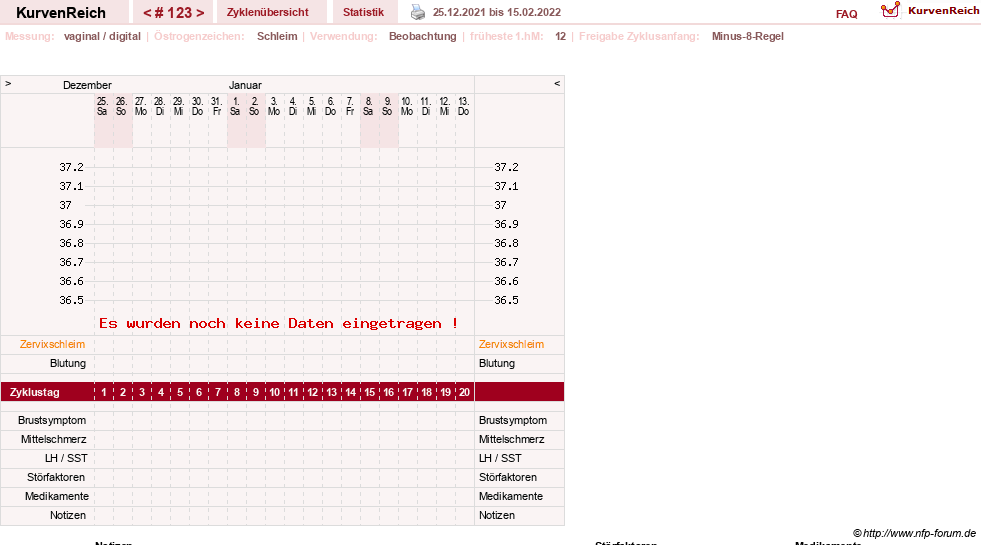The height and width of the screenshot is (545, 981).
Task: Click the date range 25.12.2021 bis 15.02.2022
Action: (497, 12)
